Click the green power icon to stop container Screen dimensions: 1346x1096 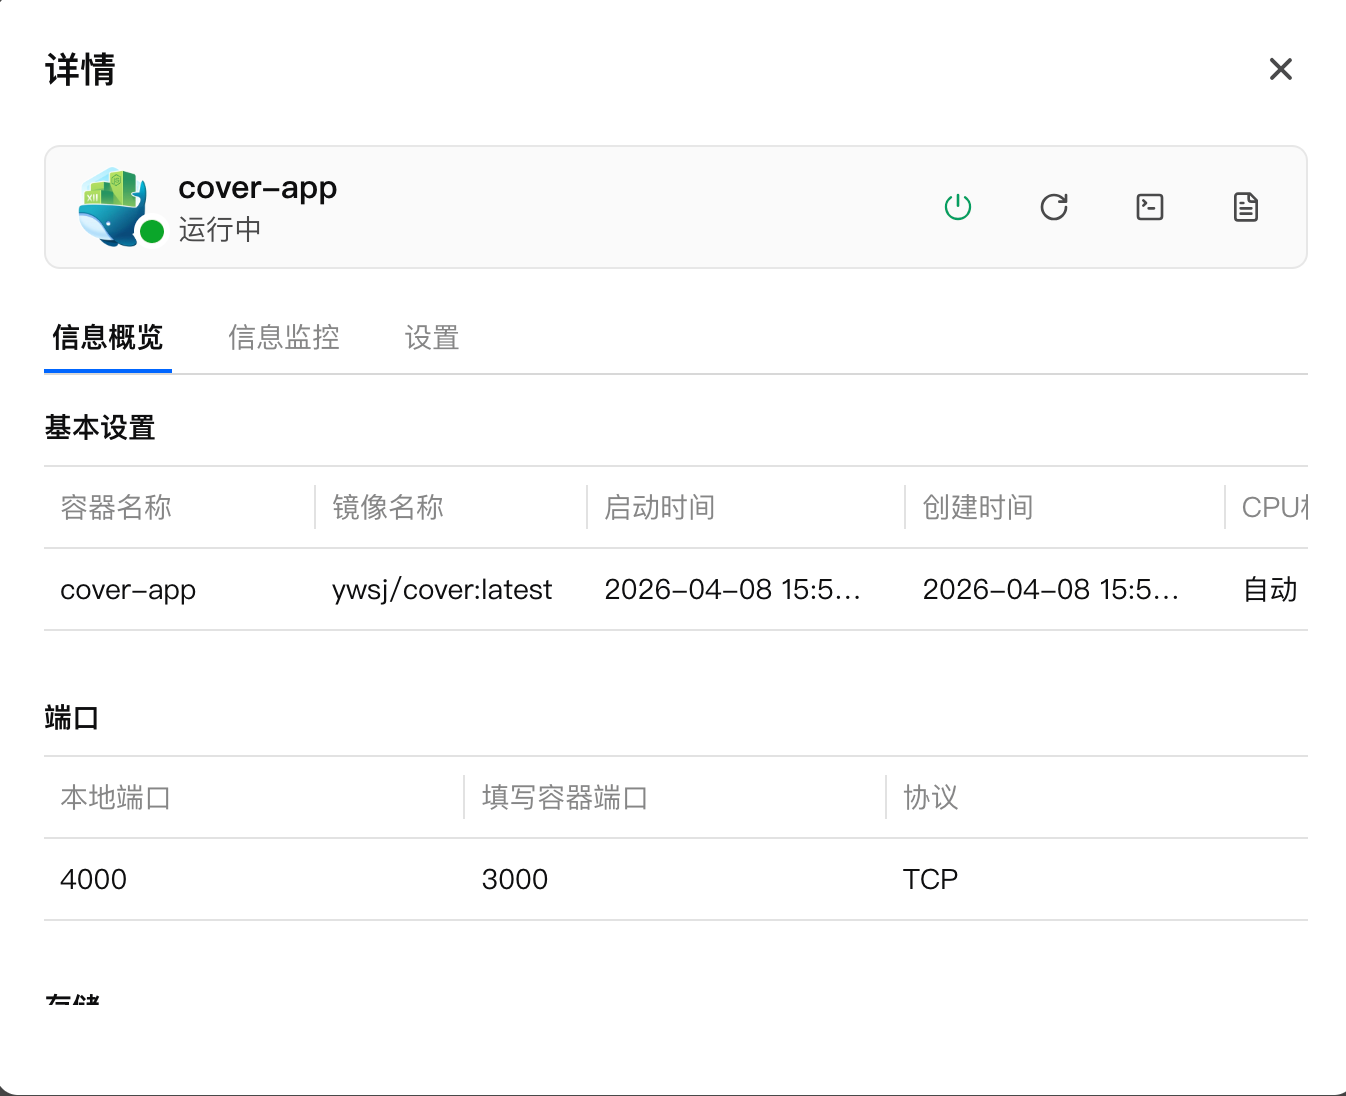957,207
